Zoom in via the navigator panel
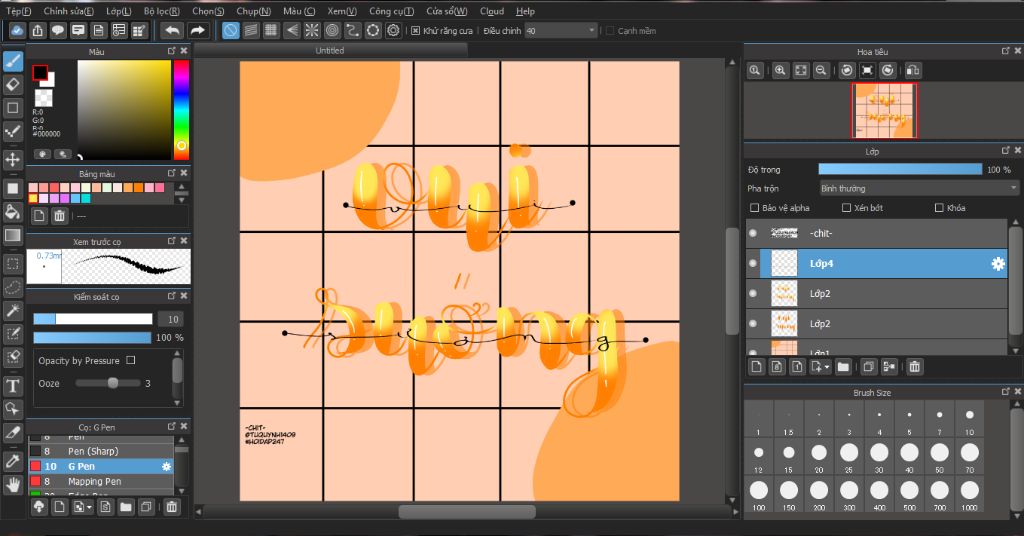 pos(780,71)
